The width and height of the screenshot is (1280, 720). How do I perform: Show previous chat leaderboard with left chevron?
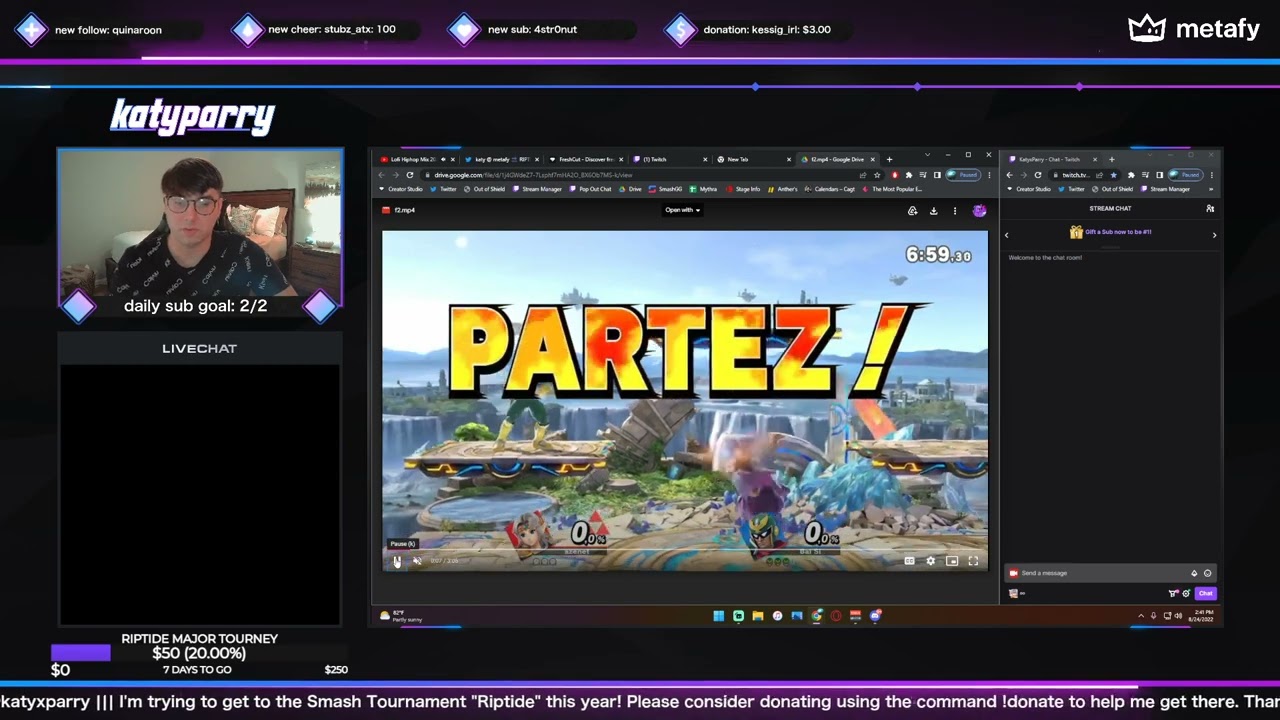point(1006,235)
